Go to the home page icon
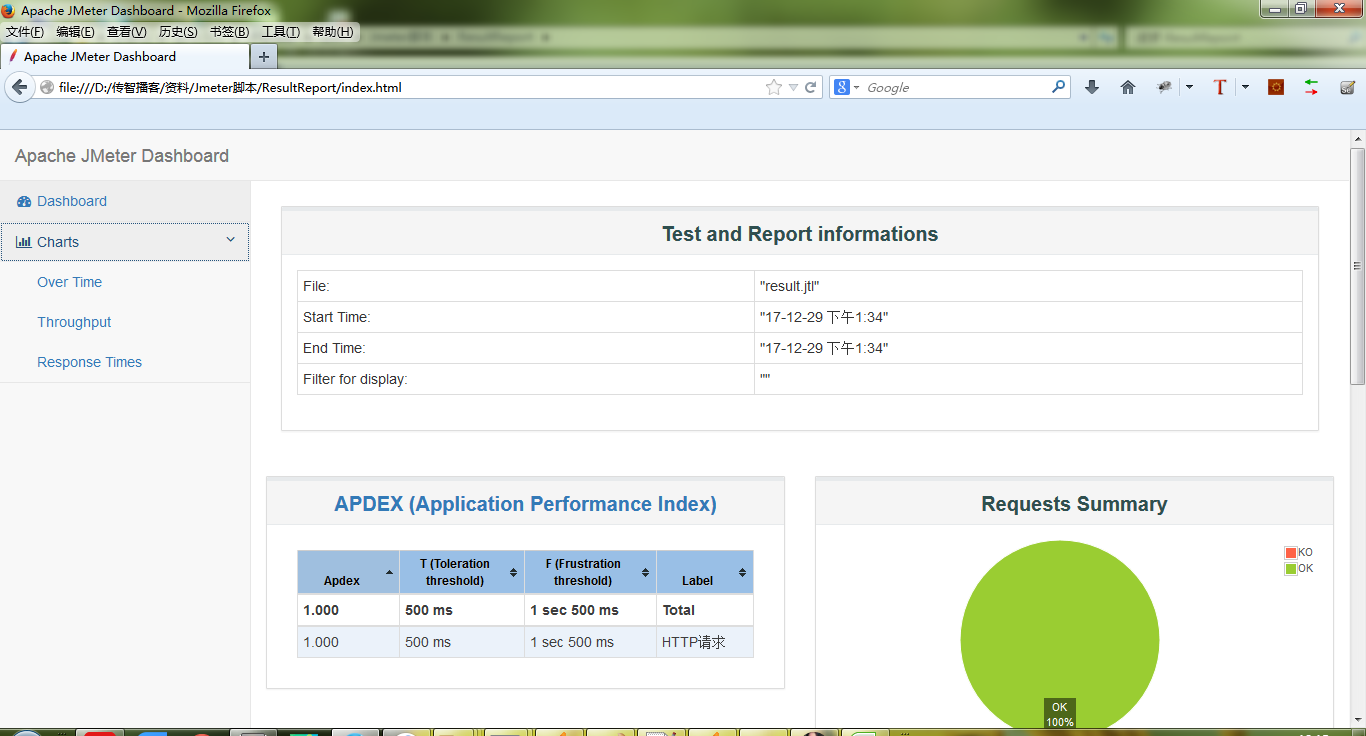This screenshot has width=1366, height=736. click(x=1128, y=87)
